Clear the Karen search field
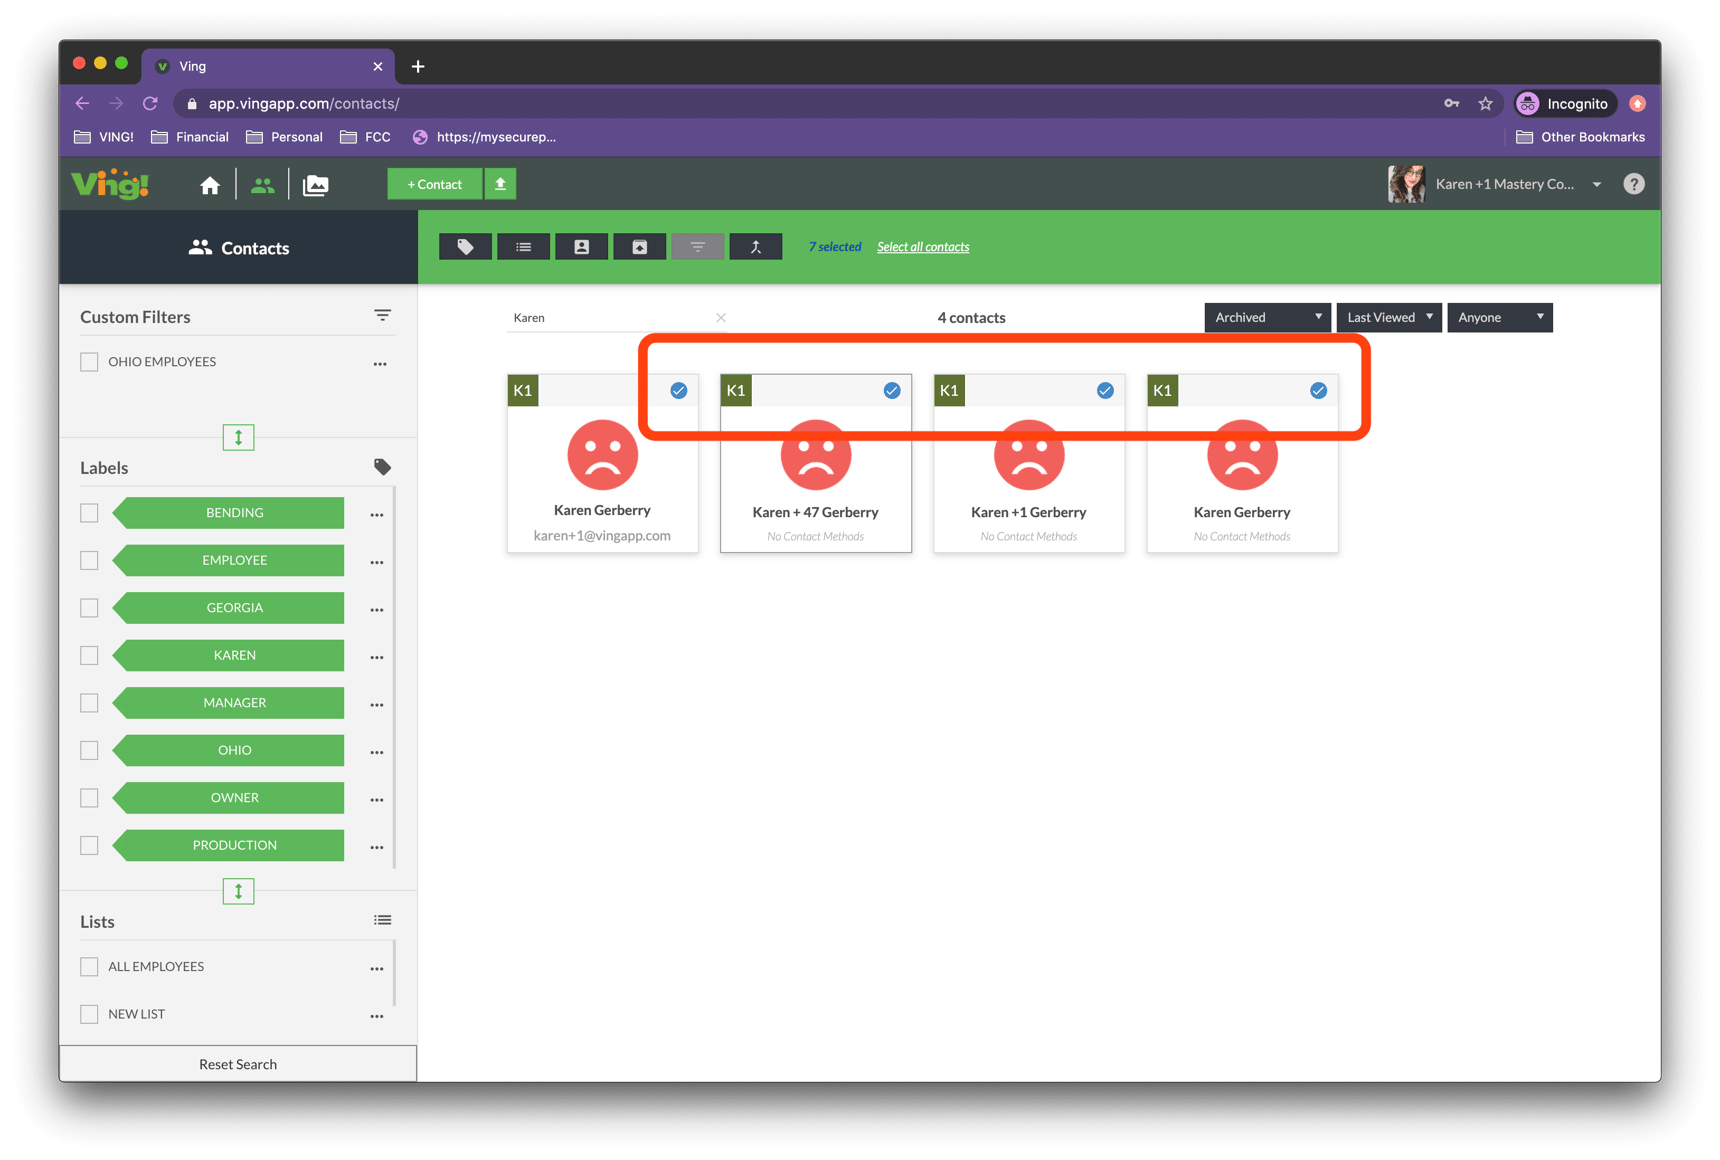This screenshot has height=1160, width=1720. click(721, 318)
